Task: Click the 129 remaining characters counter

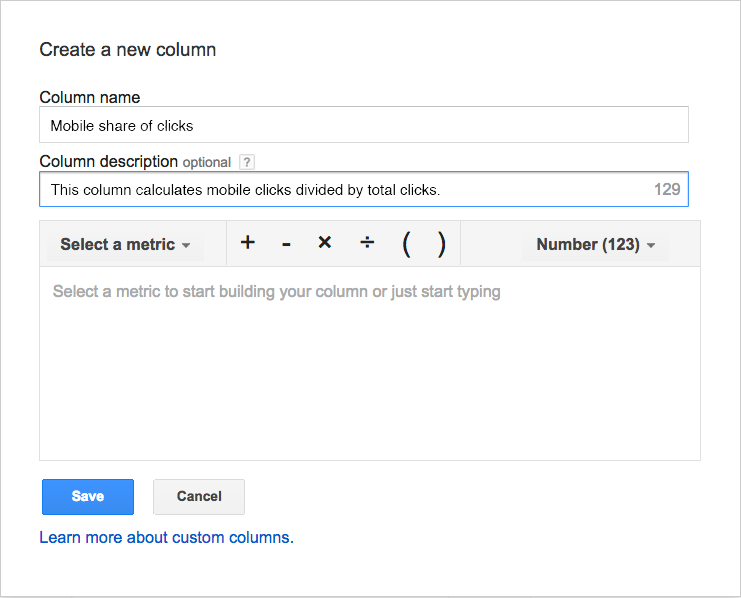Action: (666, 189)
